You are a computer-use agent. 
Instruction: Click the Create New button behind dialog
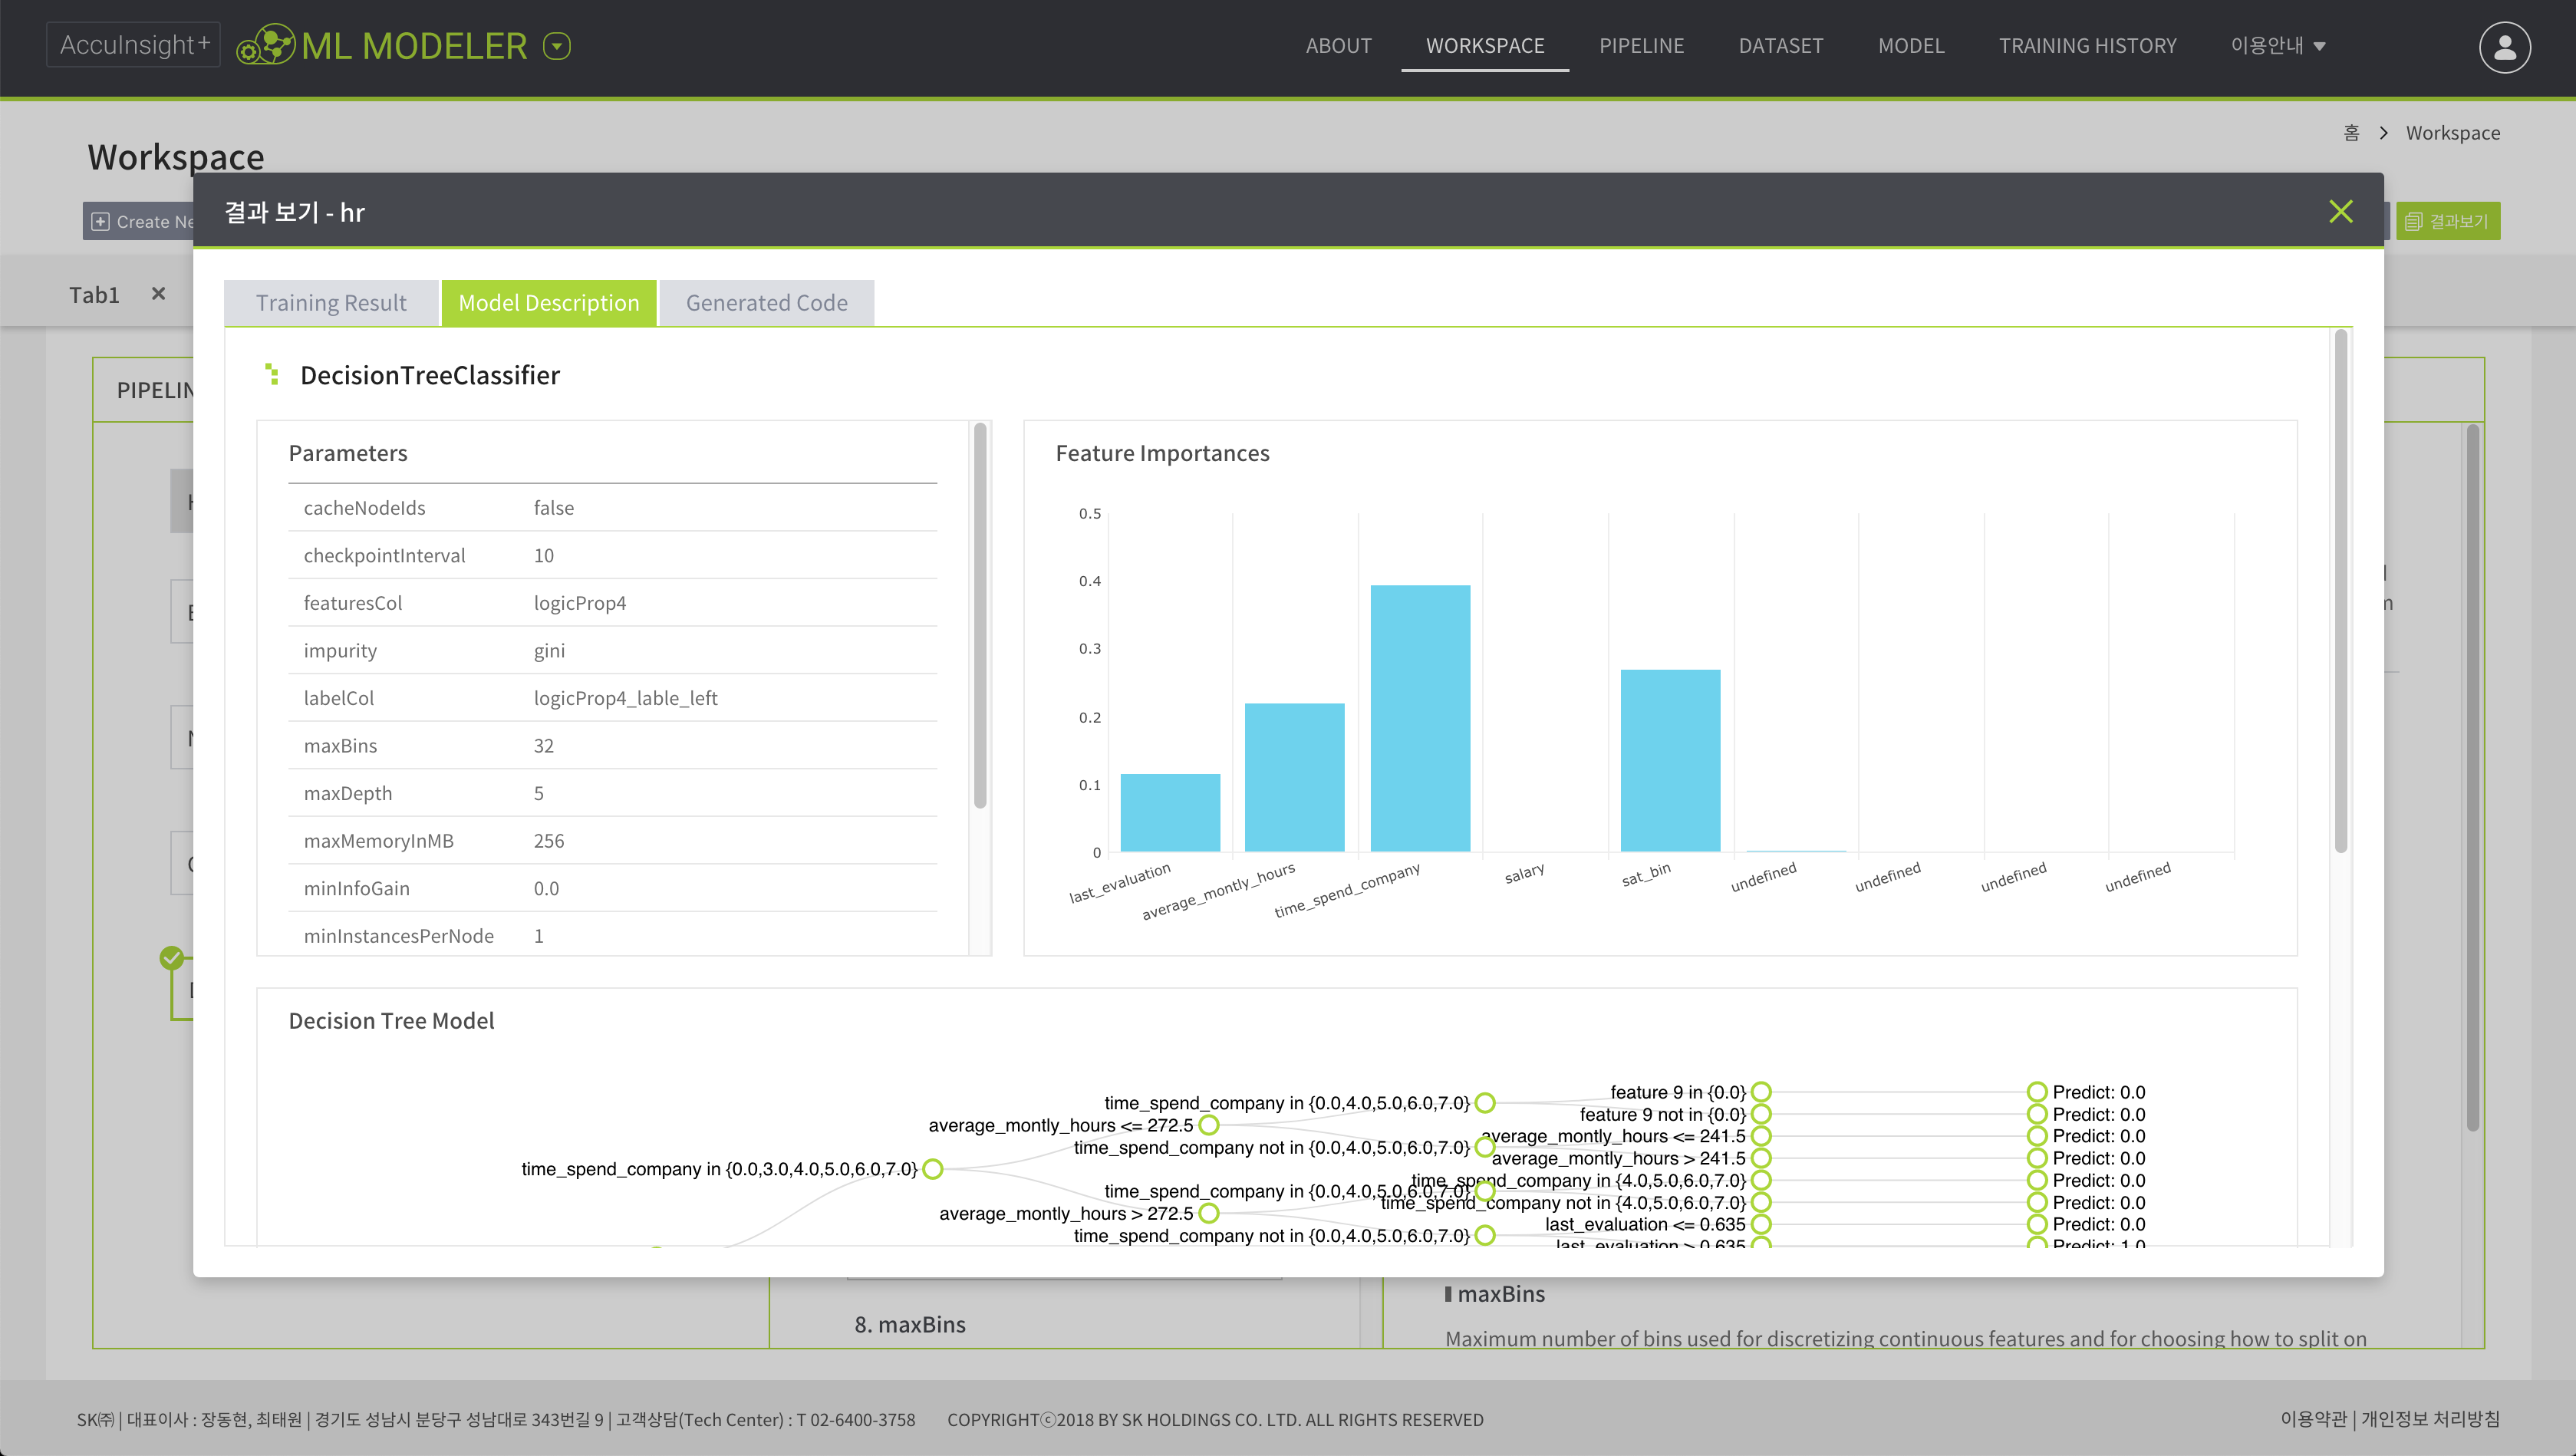pyautogui.click(x=138, y=221)
